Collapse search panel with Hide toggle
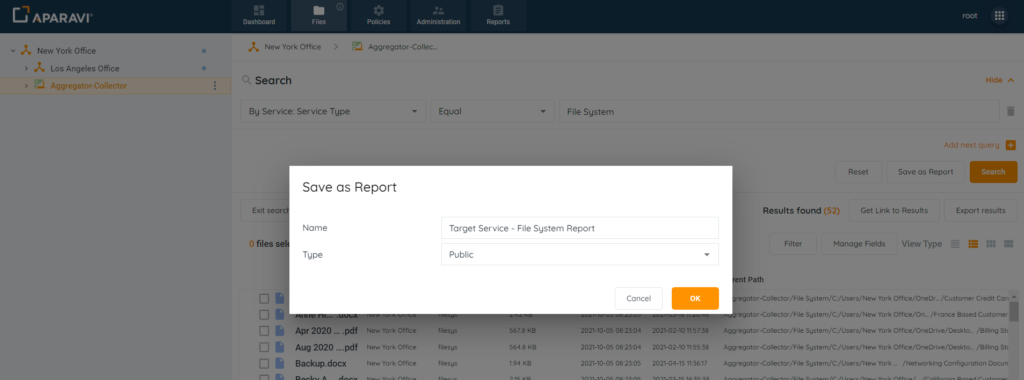 [x=1001, y=80]
